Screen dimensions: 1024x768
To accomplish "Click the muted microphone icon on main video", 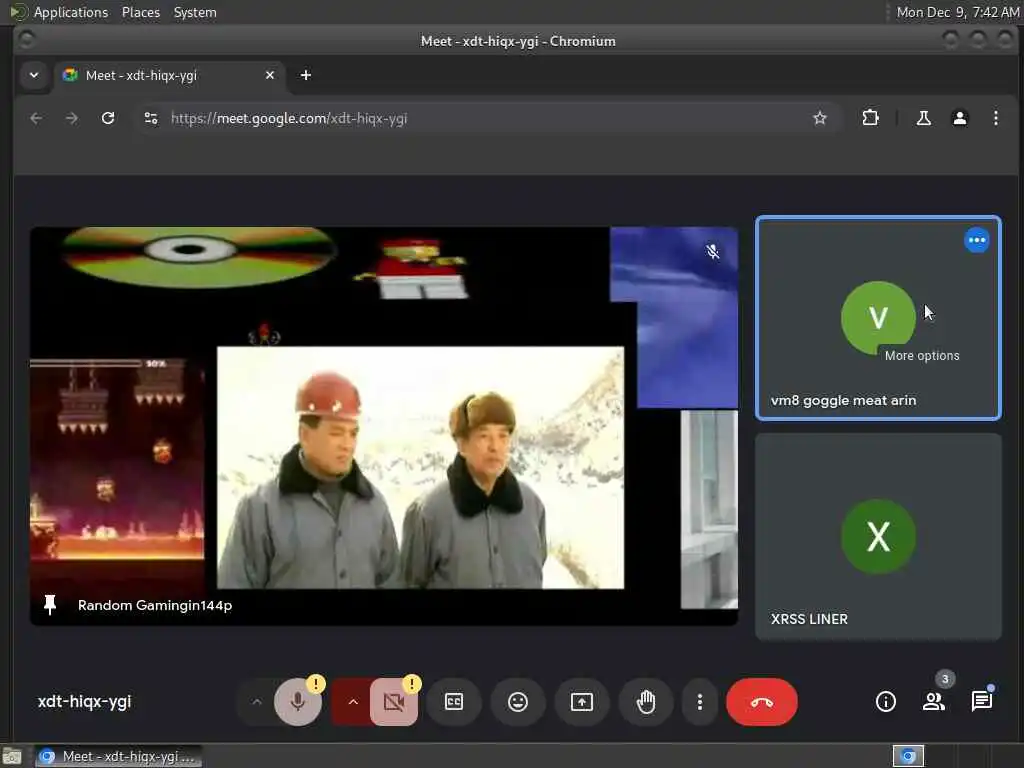I will pos(712,252).
